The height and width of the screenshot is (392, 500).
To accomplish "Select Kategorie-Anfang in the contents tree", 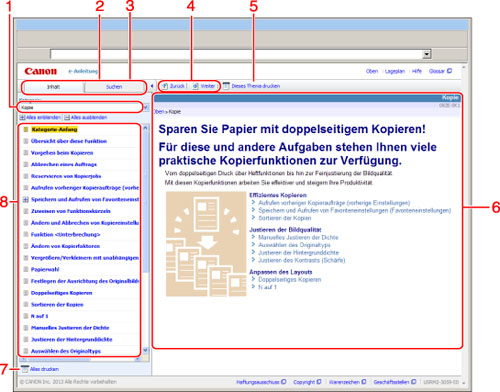I will click(54, 129).
